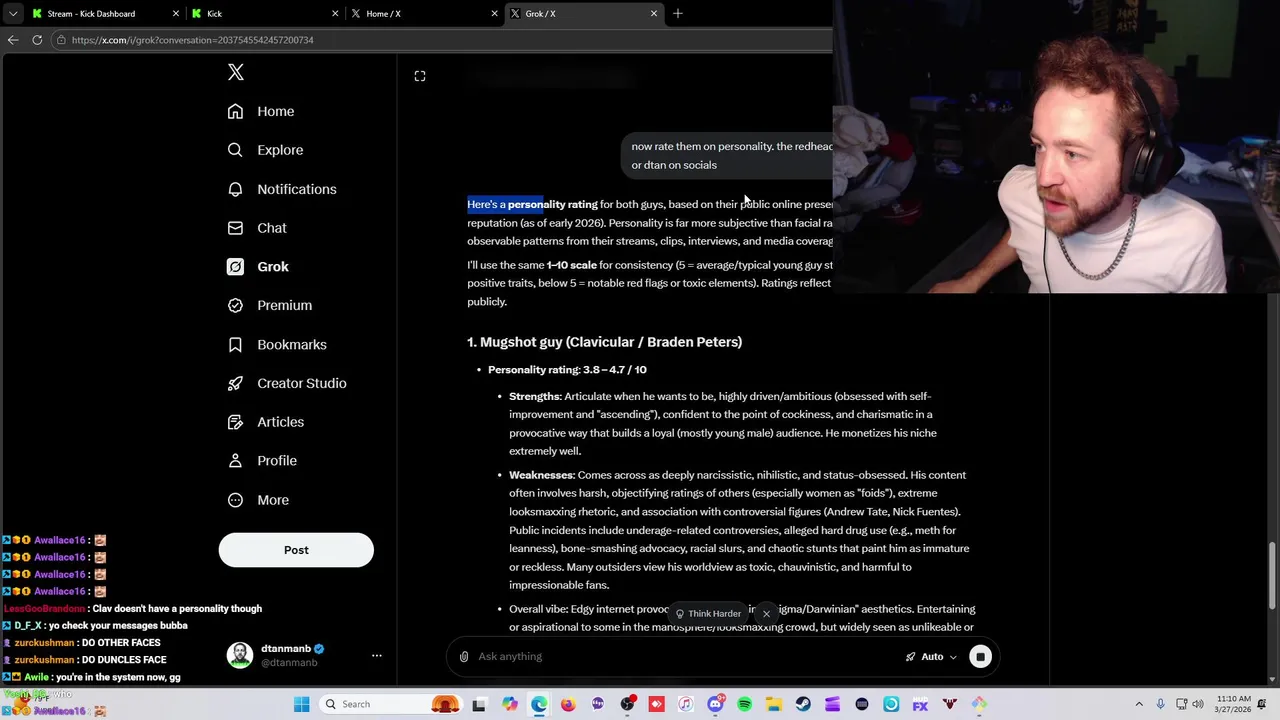The height and width of the screenshot is (720, 1280).
Task: Reload the page
Action: pyautogui.click(x=37, y=40)
